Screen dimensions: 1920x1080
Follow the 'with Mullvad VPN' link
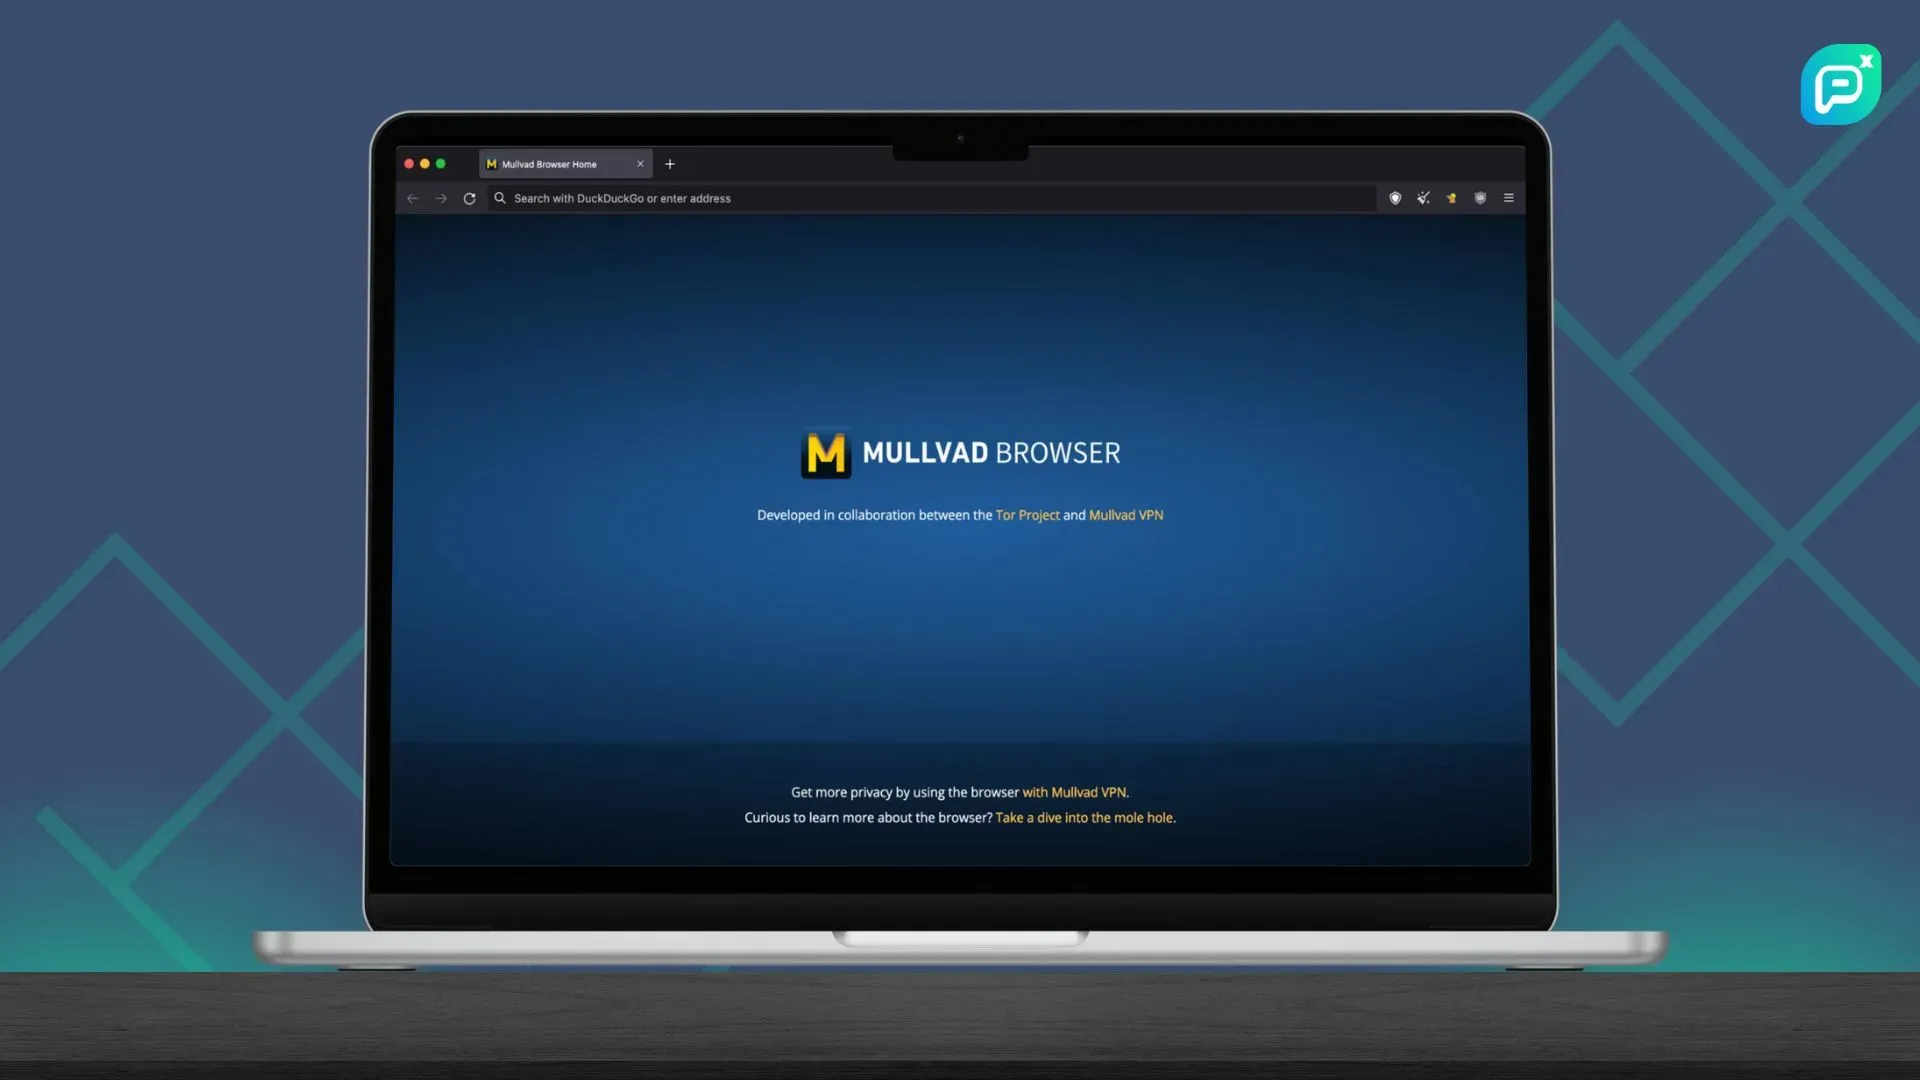[x=1075, y=792]
